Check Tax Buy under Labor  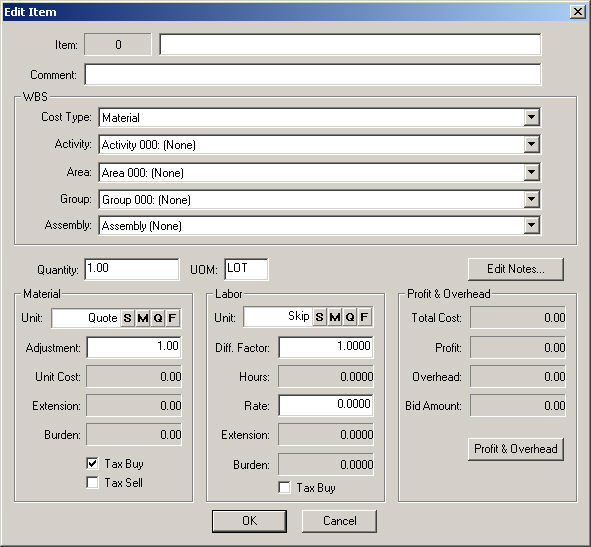point(285,487)
